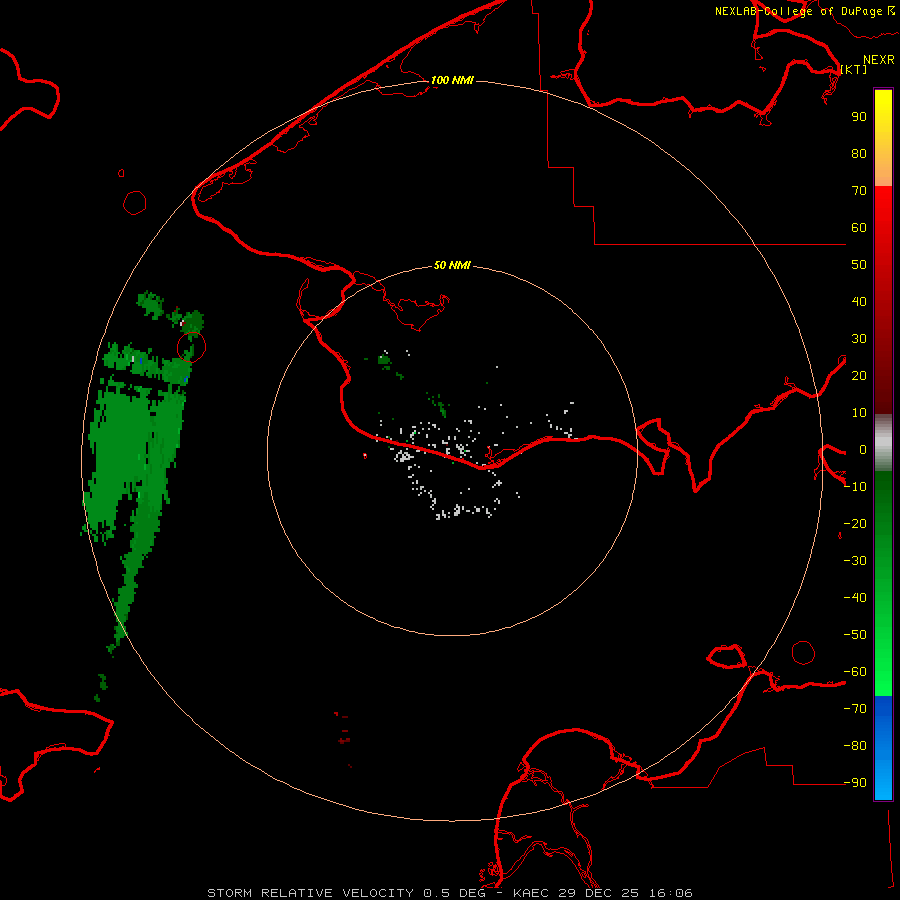The height and width of the screenshot is (900, 900).
Task: Click the gray zero-velocity segment of color bar
Action: (x=883, y=443)
